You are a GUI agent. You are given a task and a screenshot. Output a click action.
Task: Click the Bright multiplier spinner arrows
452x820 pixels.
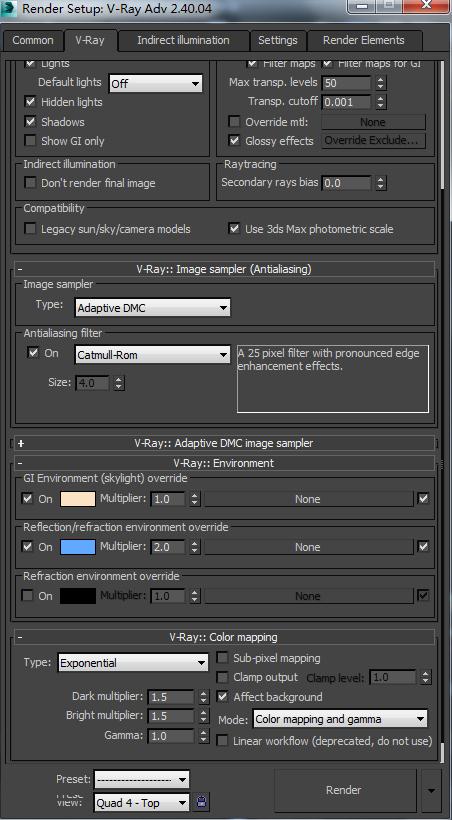point(204,716)
